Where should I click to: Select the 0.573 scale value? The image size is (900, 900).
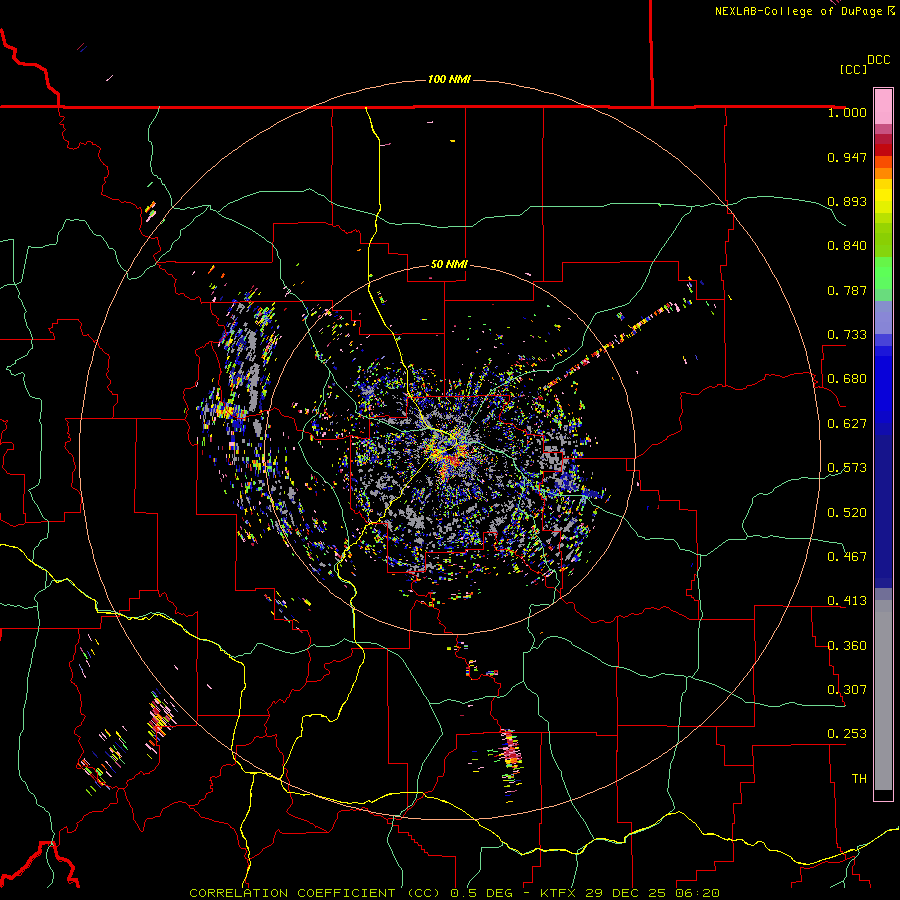click(847, 468)
